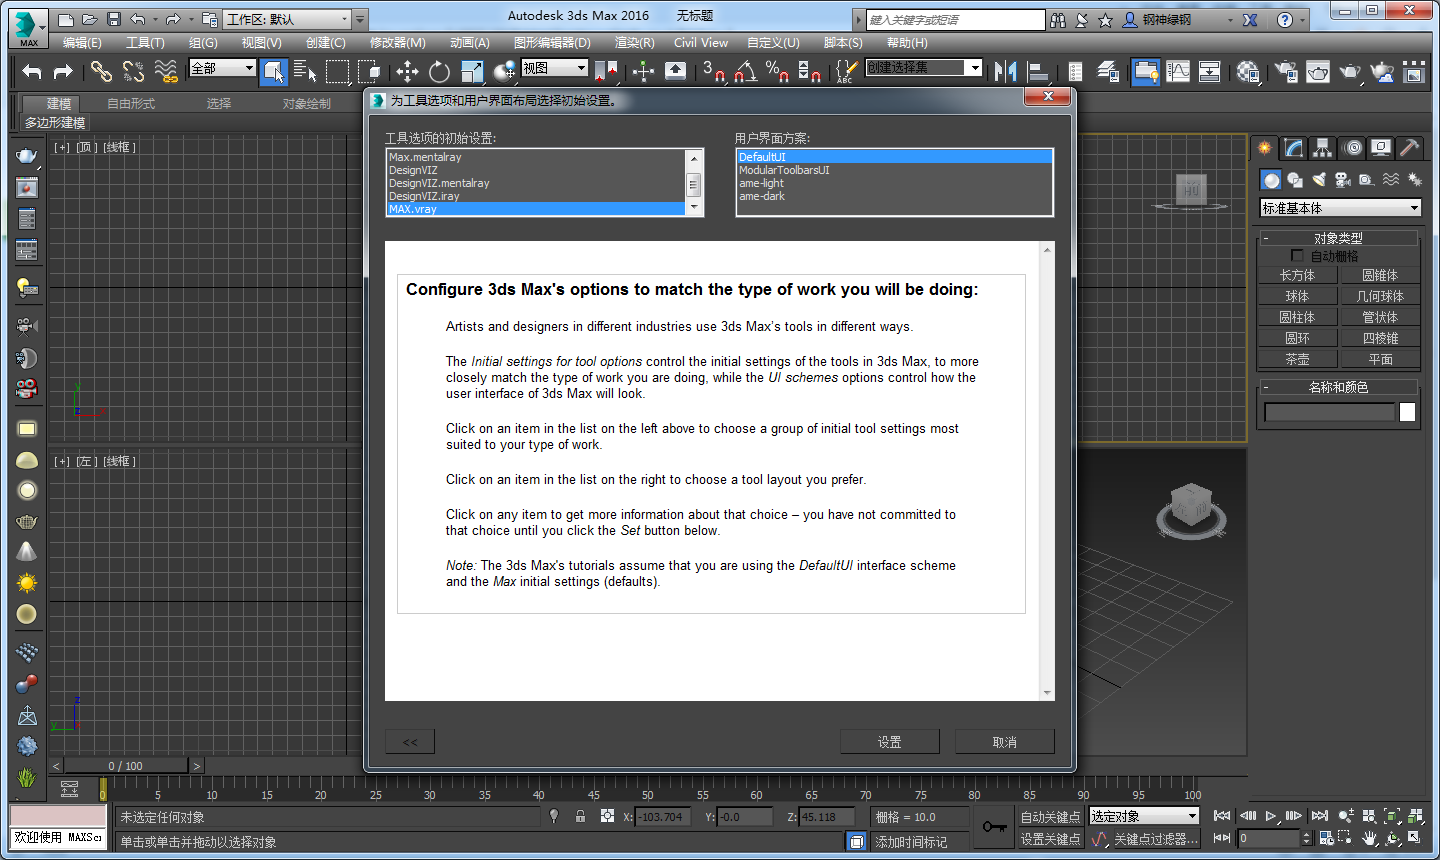1440x860 pixels.
Task: Click the Redo arrow in the main toolbar
Action: 63,71
